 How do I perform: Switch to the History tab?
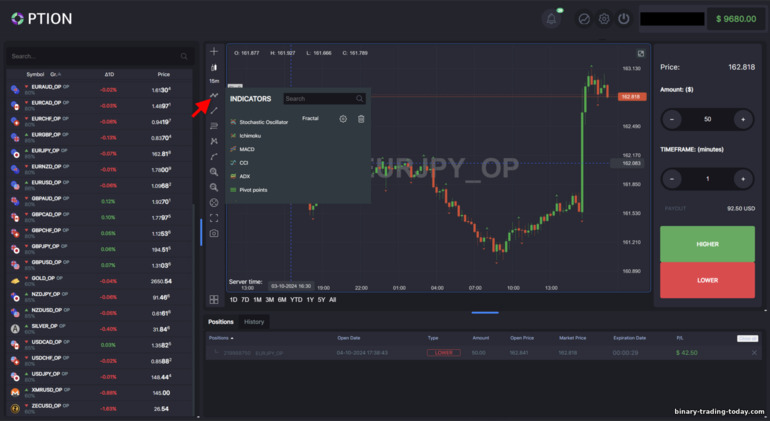click(x=254, y=322)
